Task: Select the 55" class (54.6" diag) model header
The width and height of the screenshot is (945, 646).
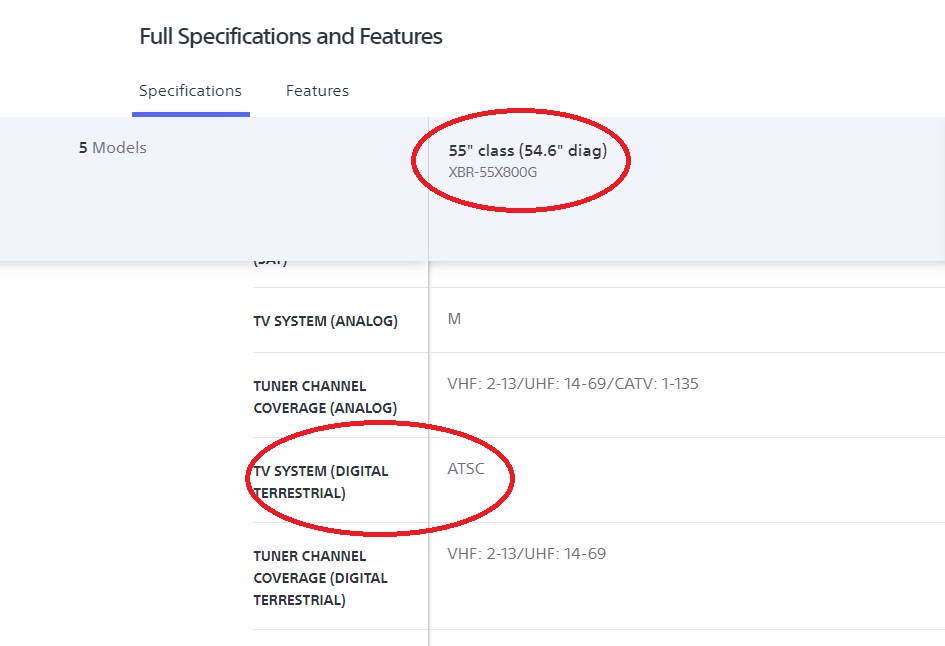Action: tap(527, 151)
